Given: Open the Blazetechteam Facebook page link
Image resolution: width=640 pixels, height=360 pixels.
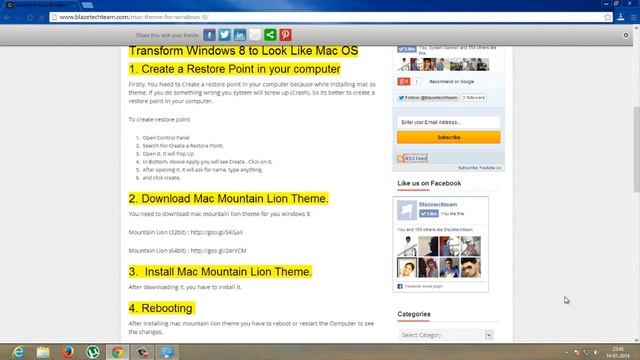Looking at the screenshot, I should [438, 204].
